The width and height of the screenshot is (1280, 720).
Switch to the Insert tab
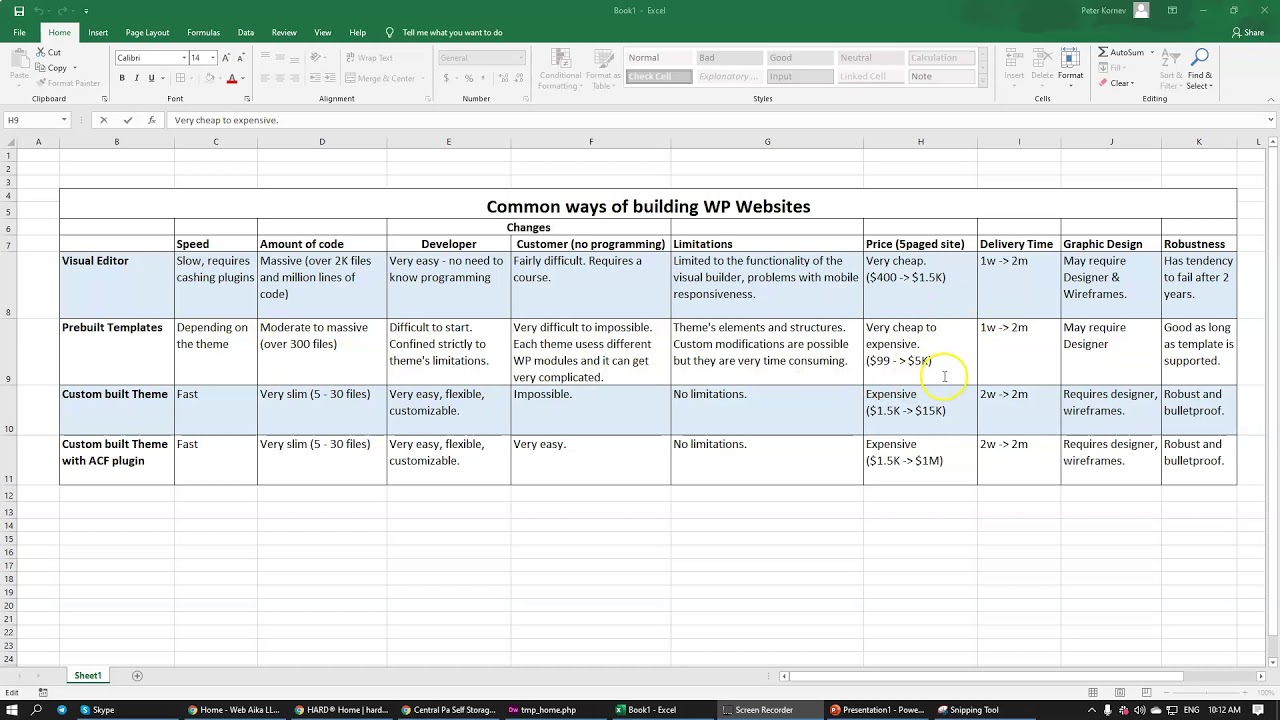(98, 32)
